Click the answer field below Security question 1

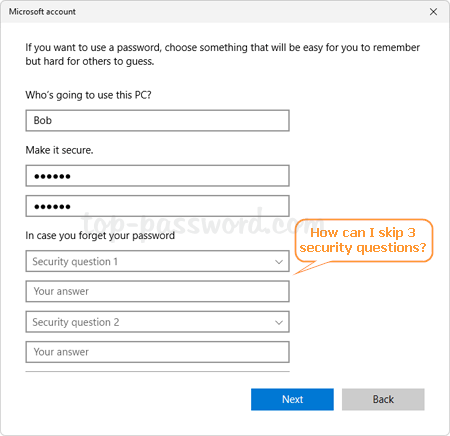click(157, 291)
